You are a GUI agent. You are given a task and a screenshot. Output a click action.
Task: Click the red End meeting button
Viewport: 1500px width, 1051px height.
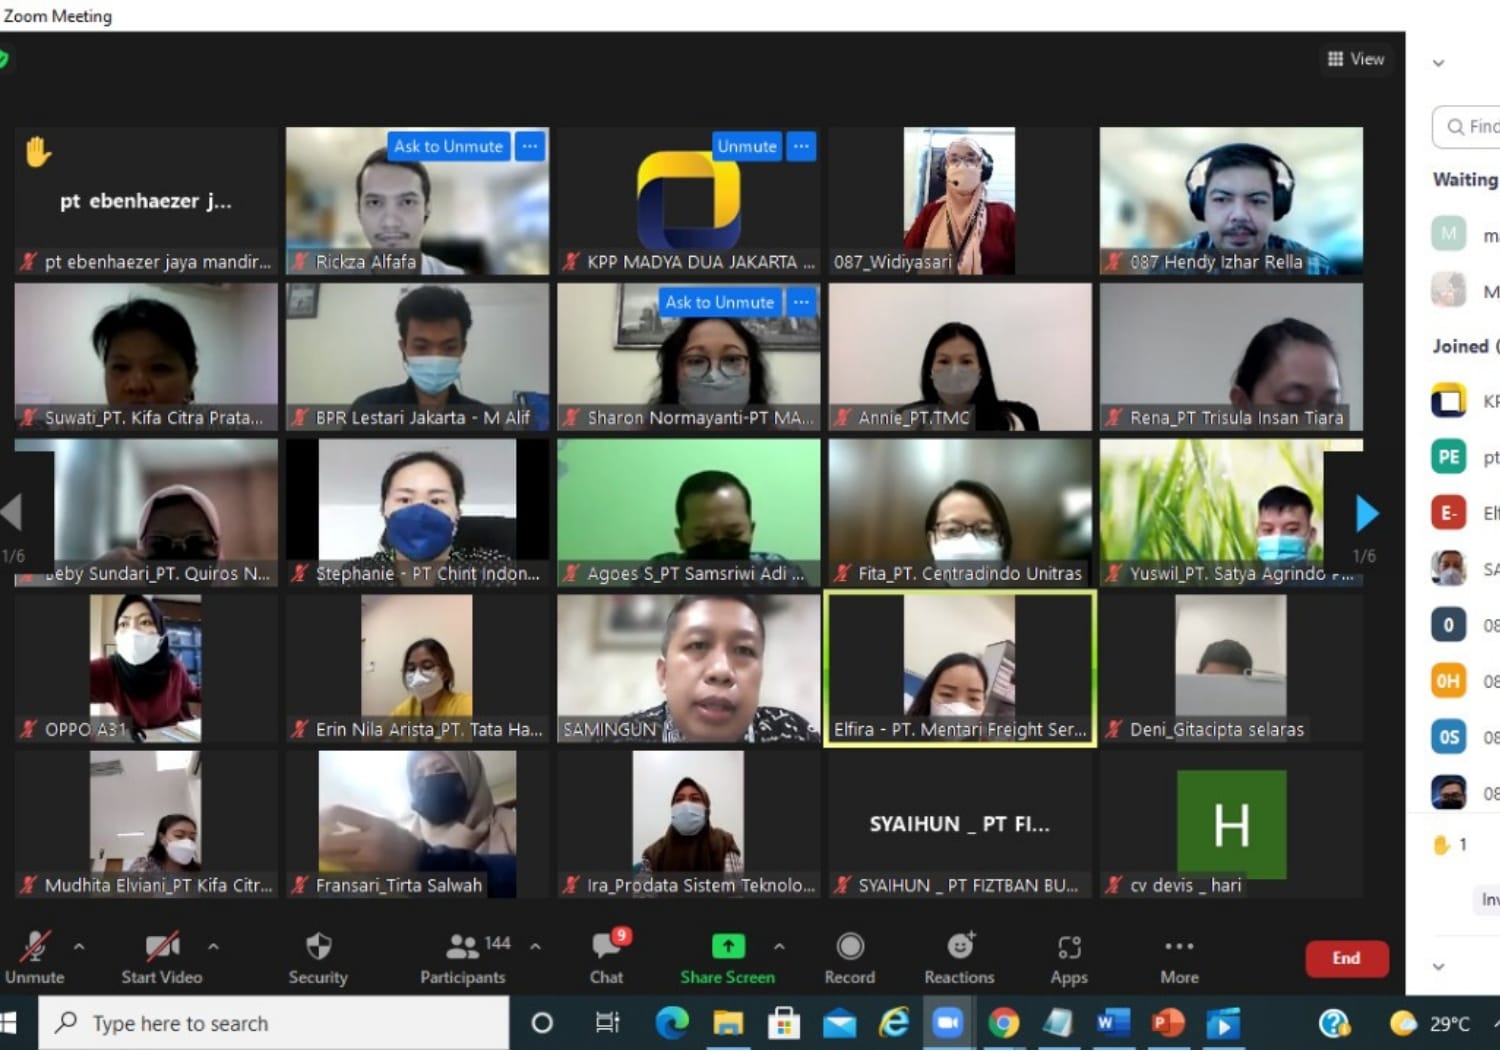(x=1346, y=958)
